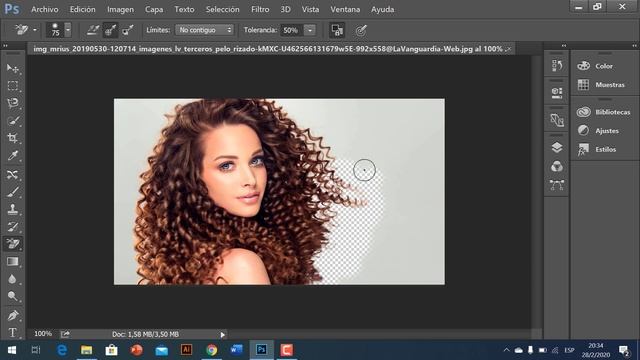640x360 pixels.
Task: Open Adobe Illustrator from taskbar
Action: (x=187, y=350)
